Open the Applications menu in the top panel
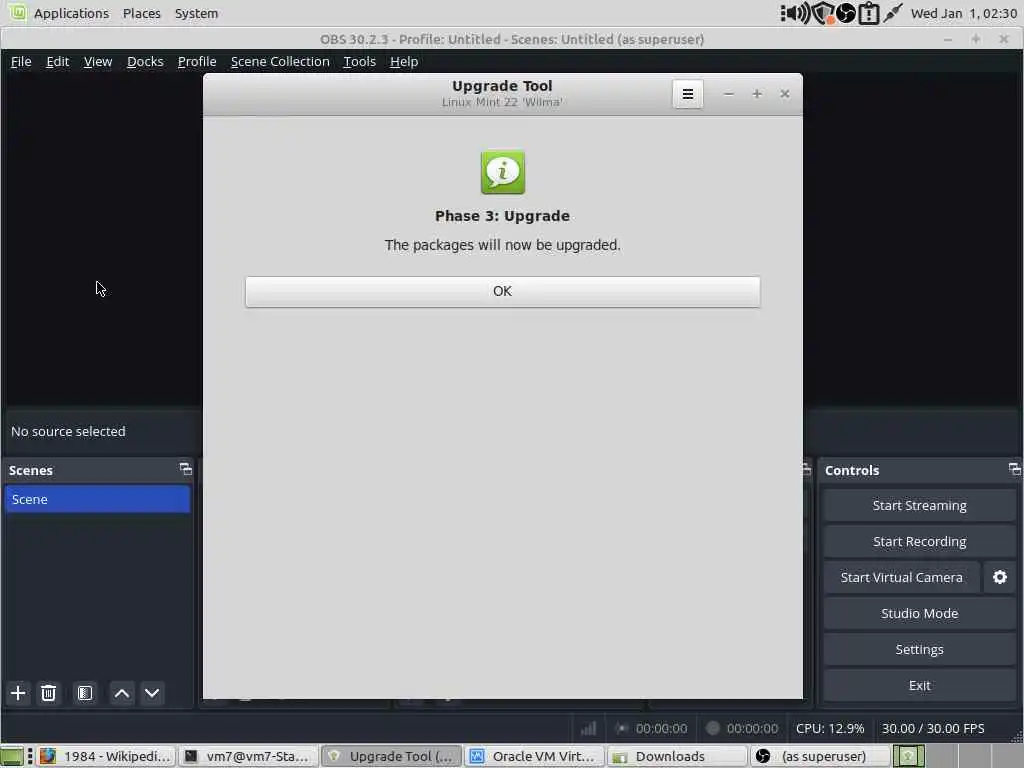 [71, 13]
